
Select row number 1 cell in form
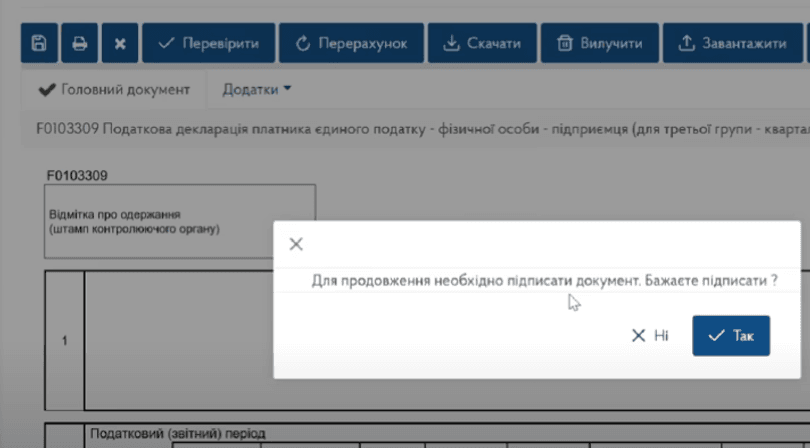tap(64, 340)
